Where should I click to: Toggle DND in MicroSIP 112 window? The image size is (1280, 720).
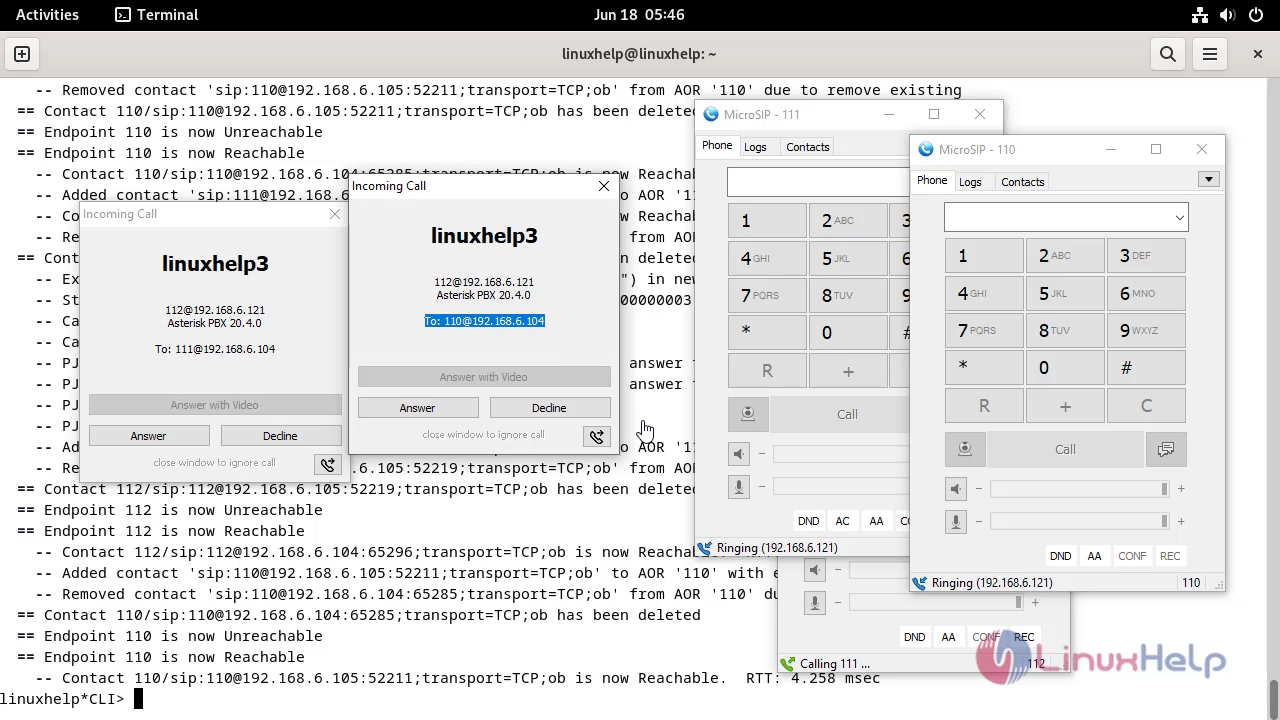point(914,637)
